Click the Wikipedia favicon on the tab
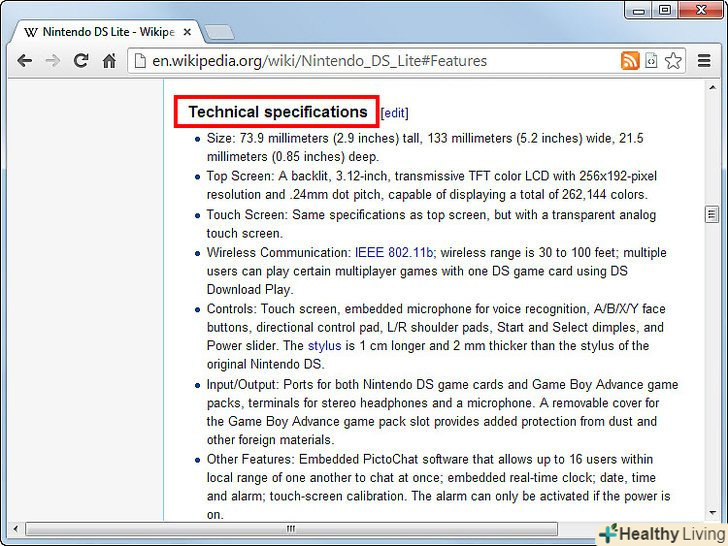 [x=30, y=32]
